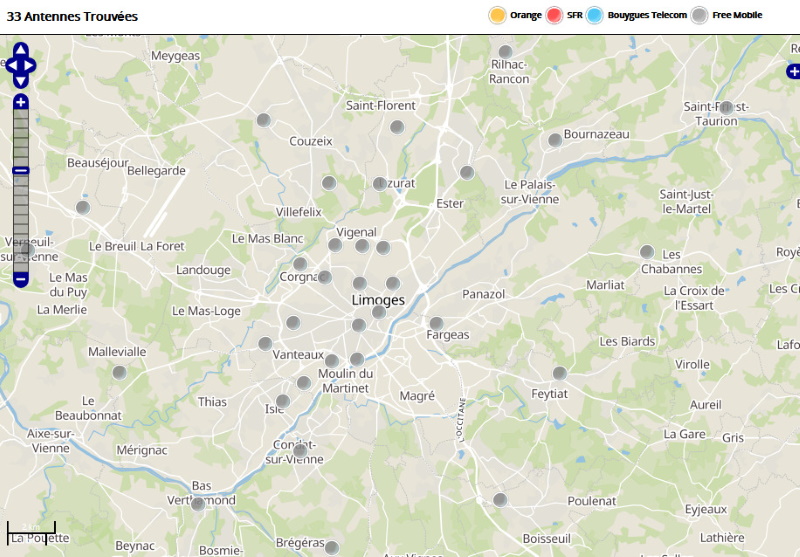Select antenna marker northwest of Vanteaux
Image resolution: width=800 pixels, height=557 pixels.
pyautogui.click(x=265, y=343)
